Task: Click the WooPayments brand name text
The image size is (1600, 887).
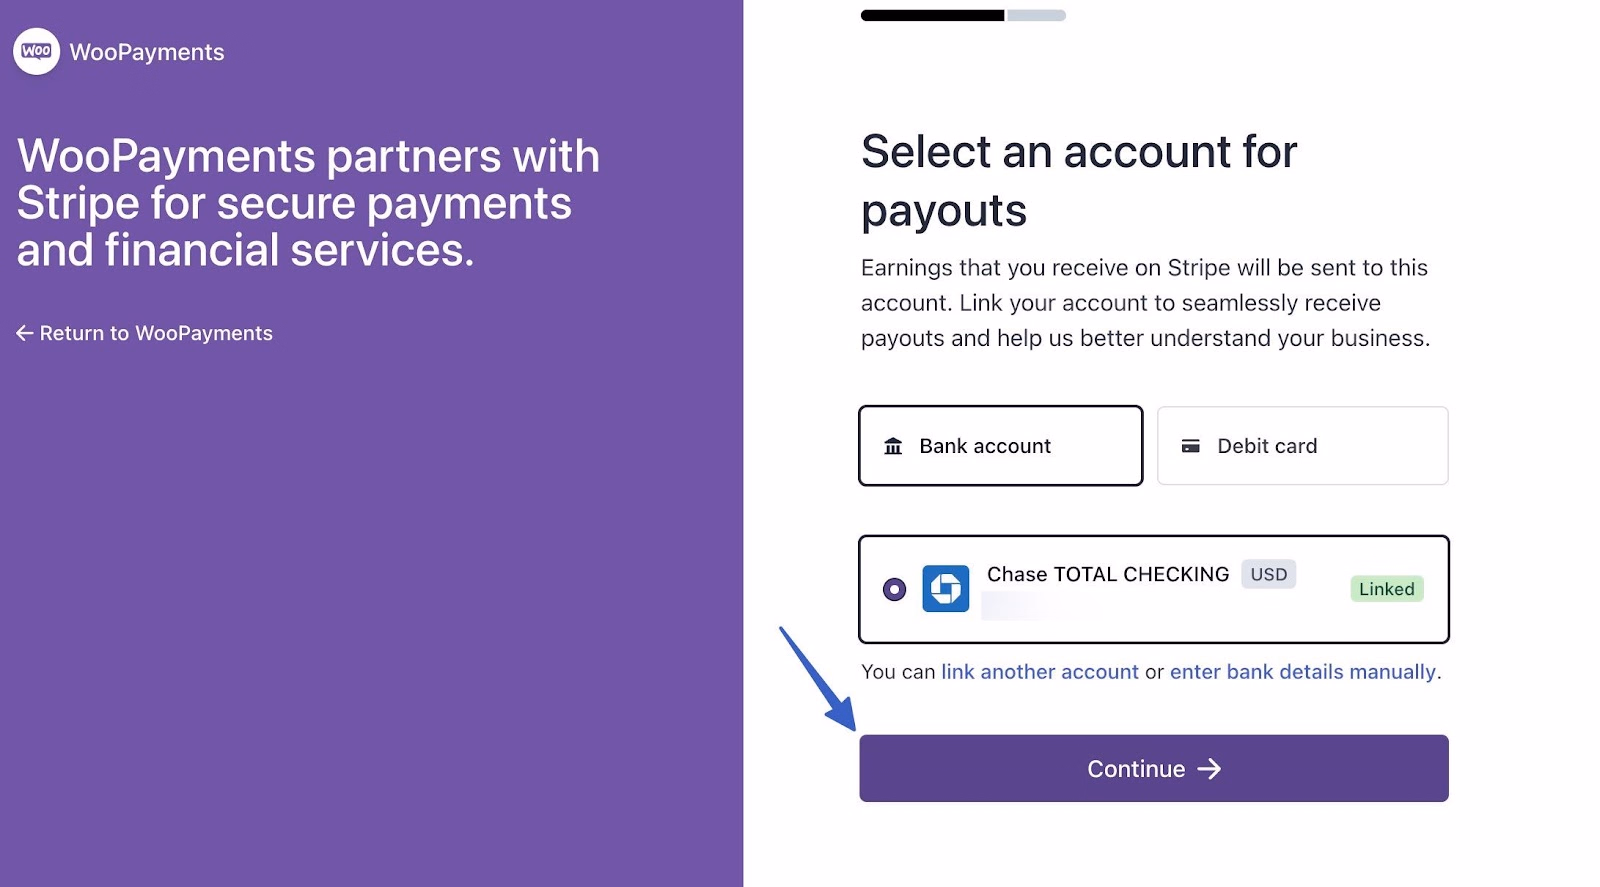Action: click(147, 52)
